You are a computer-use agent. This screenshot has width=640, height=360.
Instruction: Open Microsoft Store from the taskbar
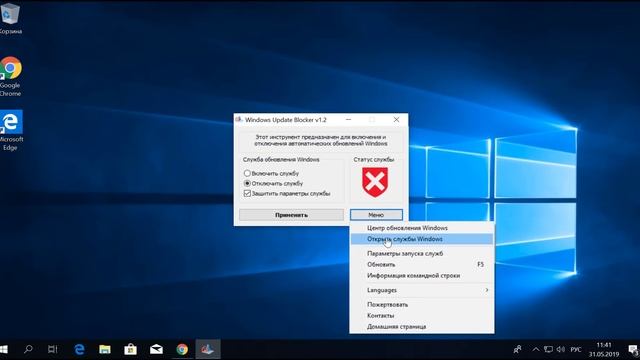[x=131, y=349]
